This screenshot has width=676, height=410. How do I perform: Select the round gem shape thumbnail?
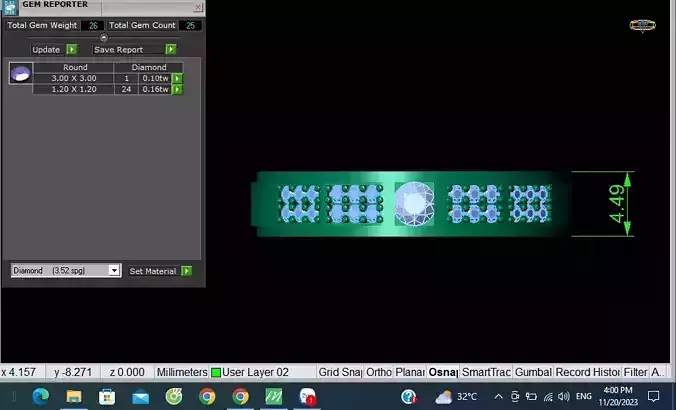[21, 73]
